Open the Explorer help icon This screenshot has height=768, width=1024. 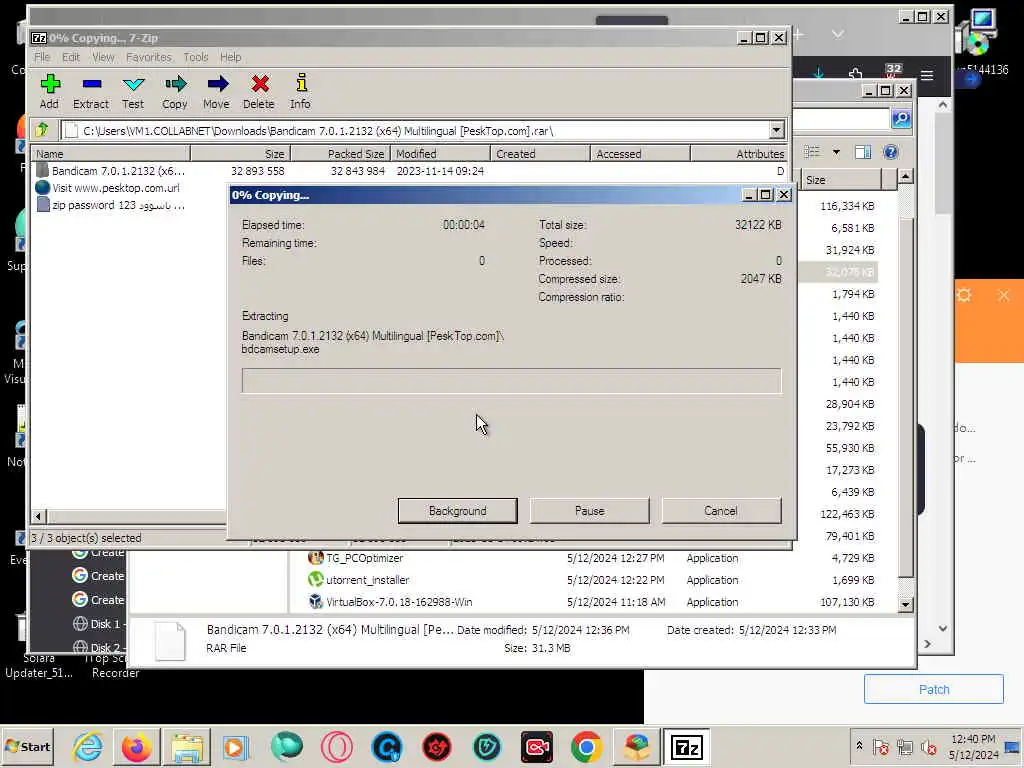tap(890, 152)
